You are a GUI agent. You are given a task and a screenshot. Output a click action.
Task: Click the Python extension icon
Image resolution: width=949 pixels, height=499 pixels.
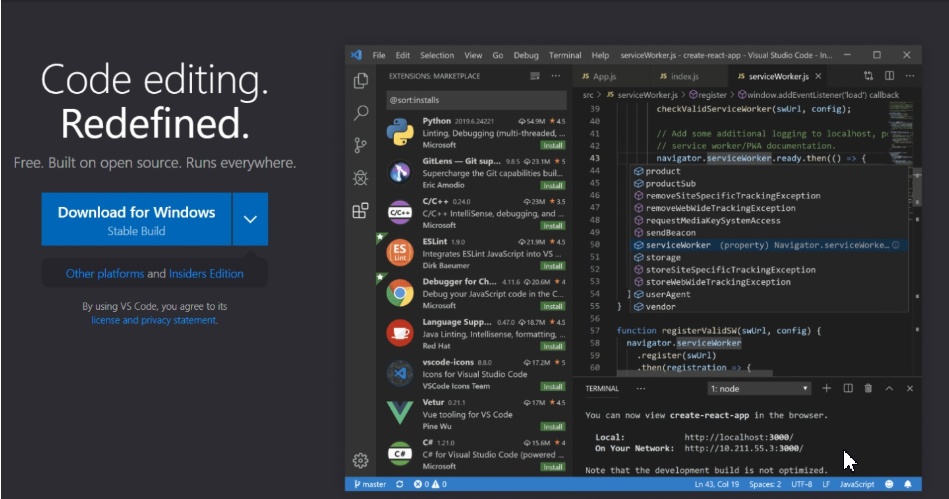click(x=400, y=132)
